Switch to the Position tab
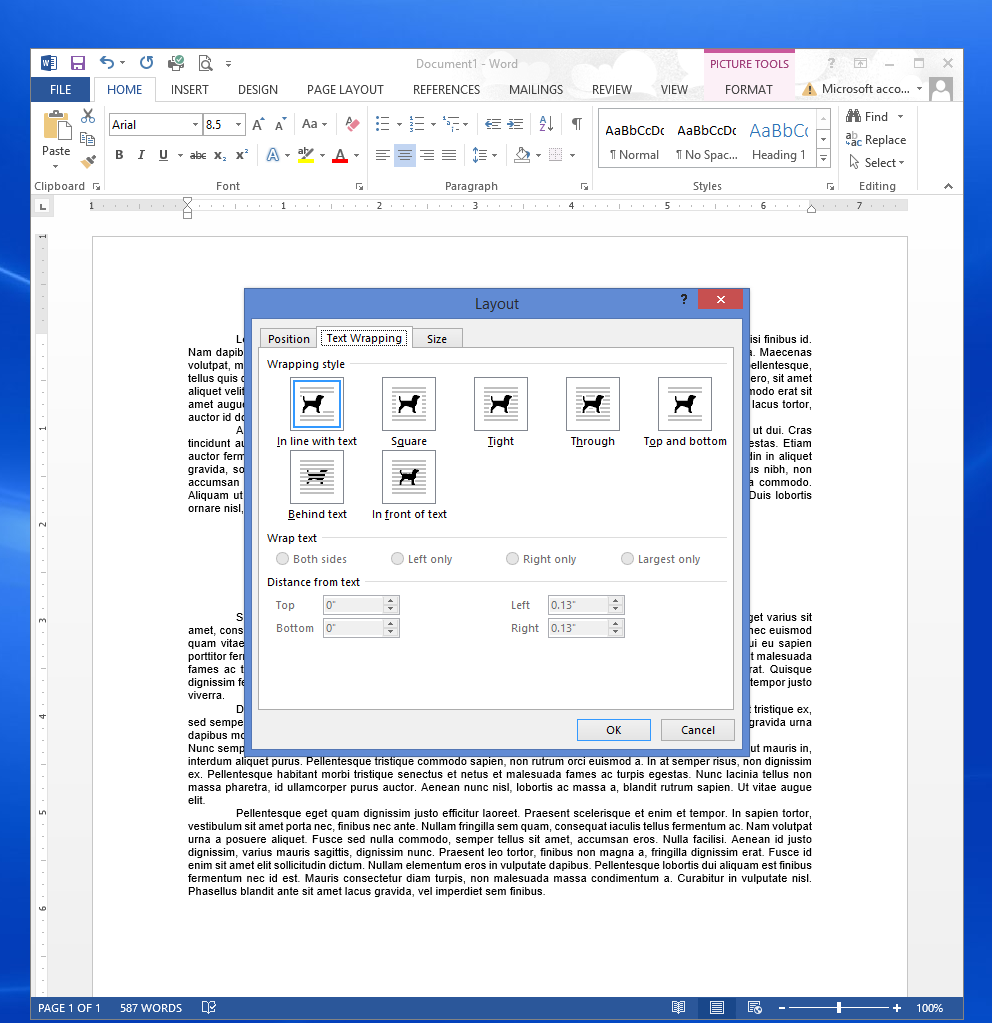This screenshot has height=1023, width=992. [288, 339]
